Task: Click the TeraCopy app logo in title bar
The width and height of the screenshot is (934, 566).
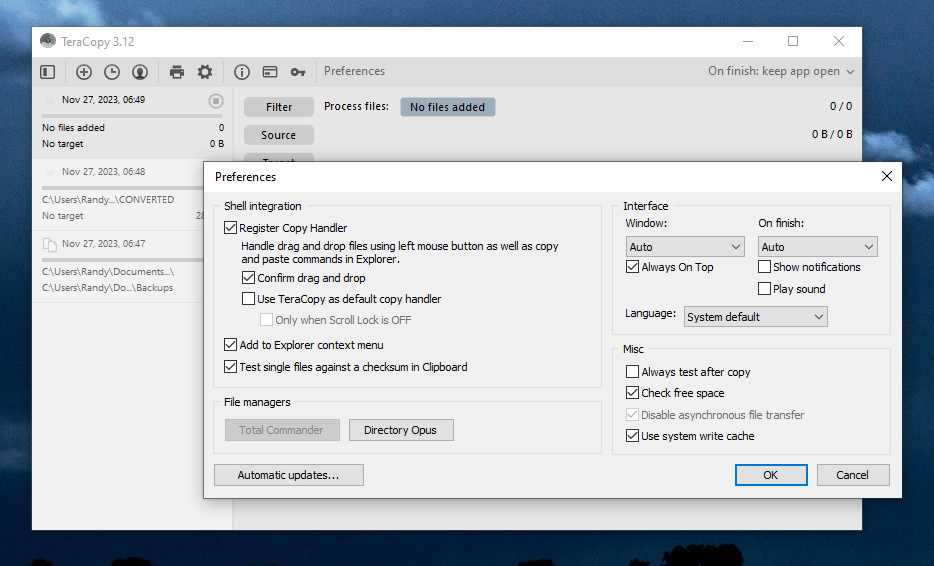Action: tap(48, 41)
